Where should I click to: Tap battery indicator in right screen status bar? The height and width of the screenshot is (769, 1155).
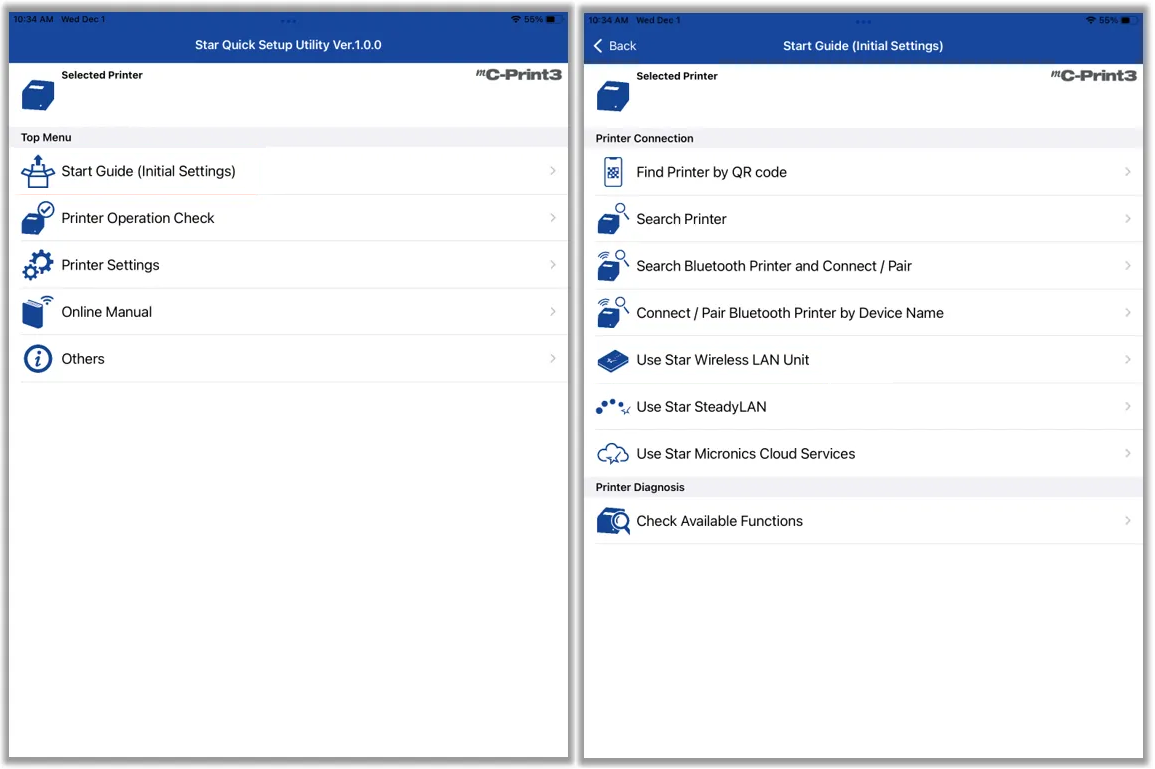[1126, 20]
